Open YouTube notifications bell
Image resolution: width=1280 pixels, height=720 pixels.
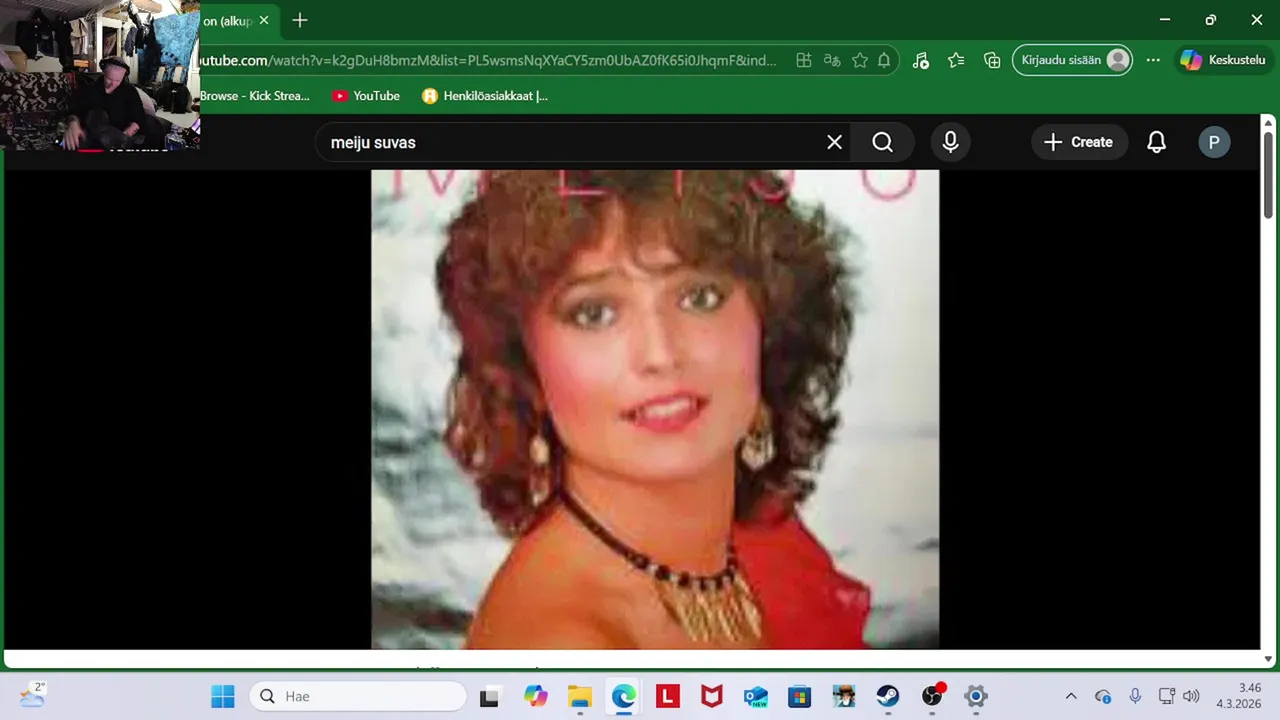tap(1156, 142)
